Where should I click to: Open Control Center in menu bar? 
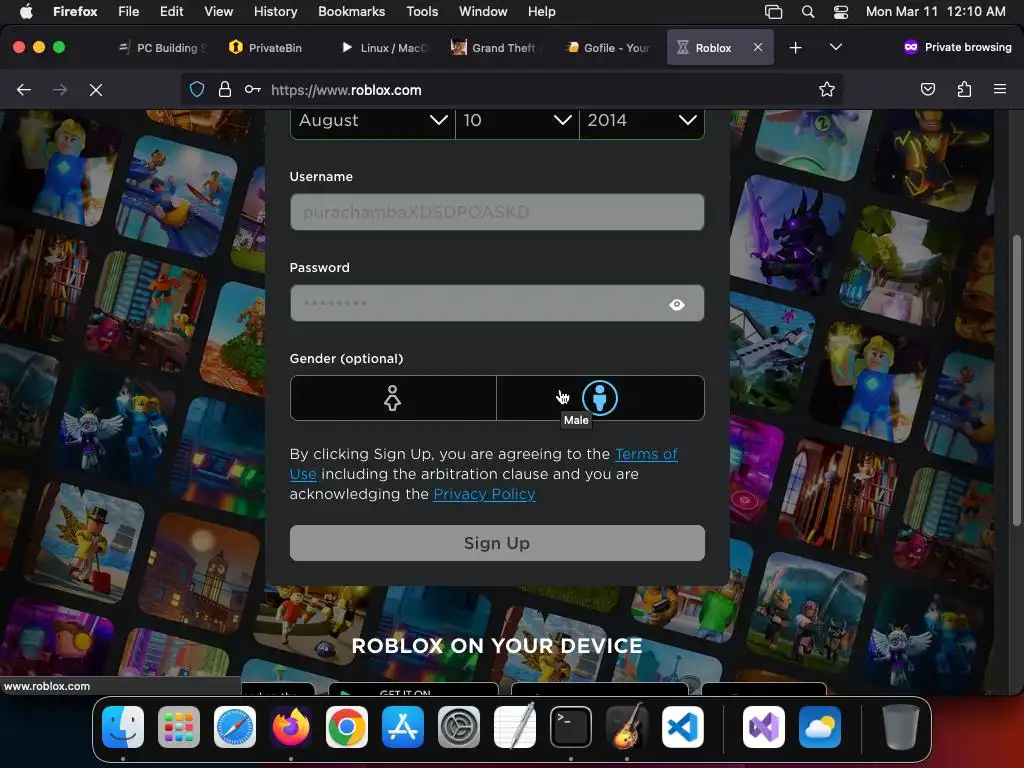click(840, 11)
